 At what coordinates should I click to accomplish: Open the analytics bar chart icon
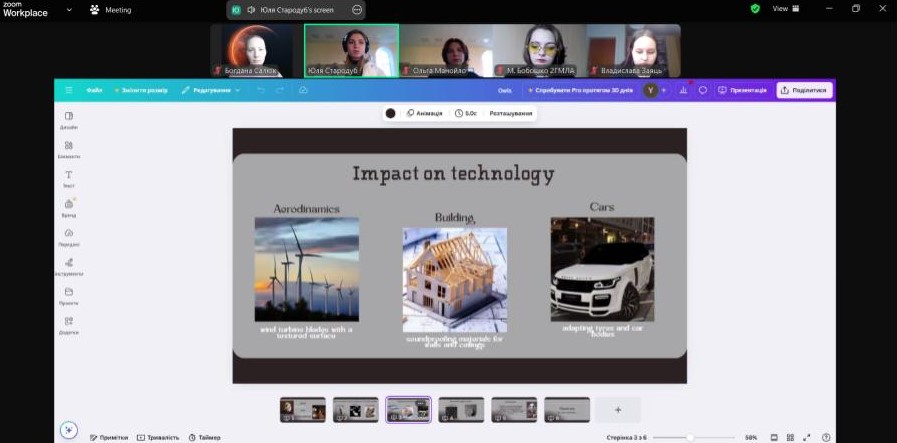(684, 90)
